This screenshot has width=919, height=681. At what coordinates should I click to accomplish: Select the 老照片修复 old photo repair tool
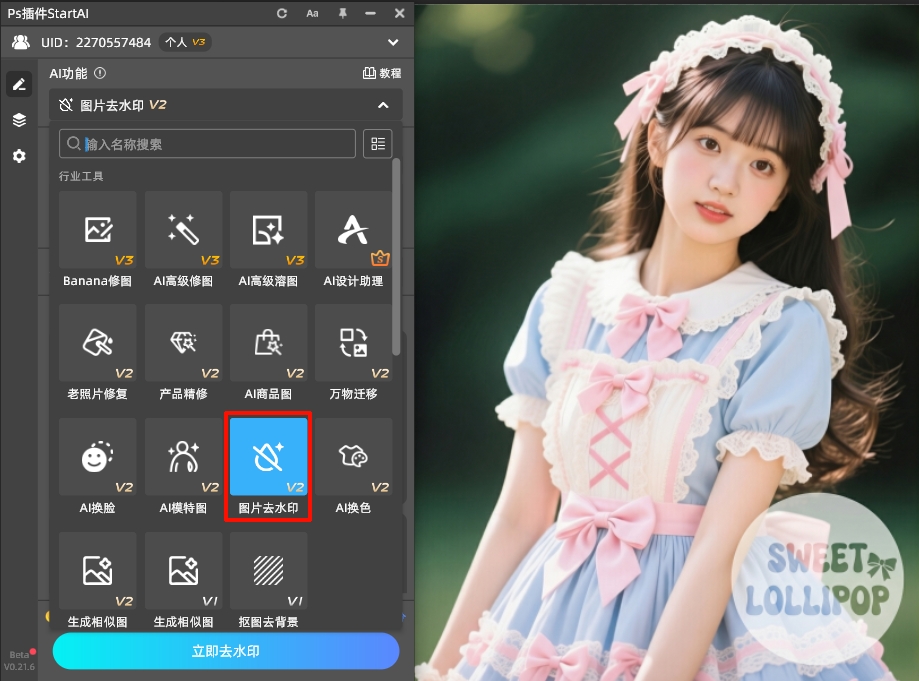click(97, 355)
